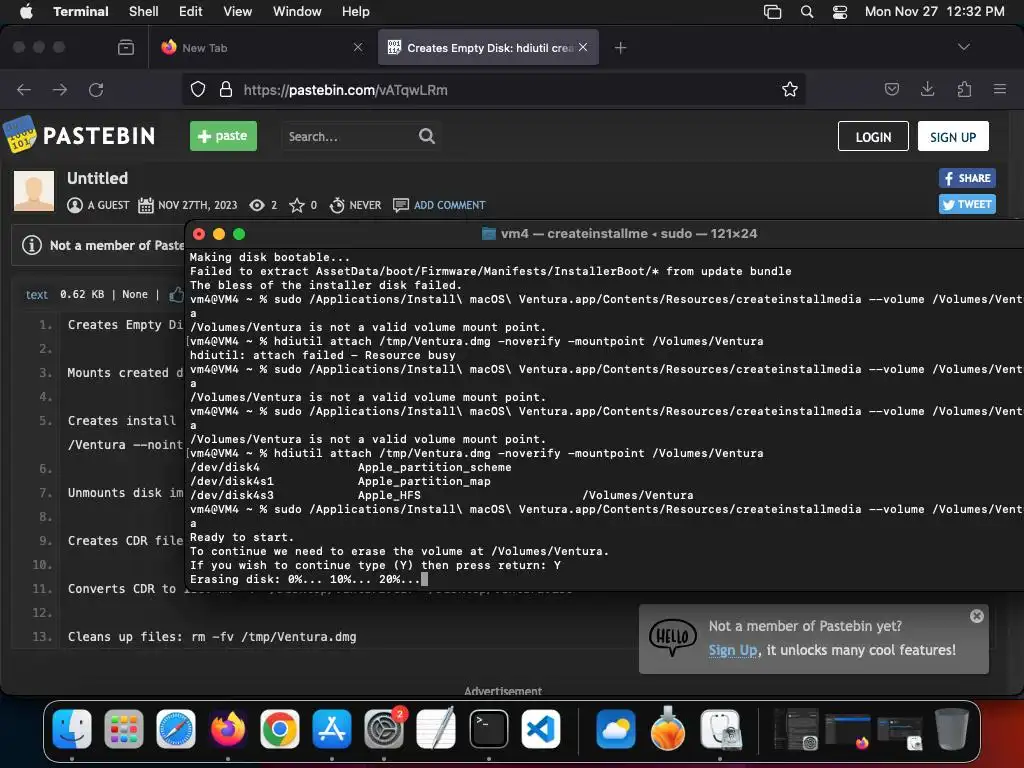Open the Firefox View icon in tab bar
1024x768 pixels.
pyautogui.click(x=126, y=48)
